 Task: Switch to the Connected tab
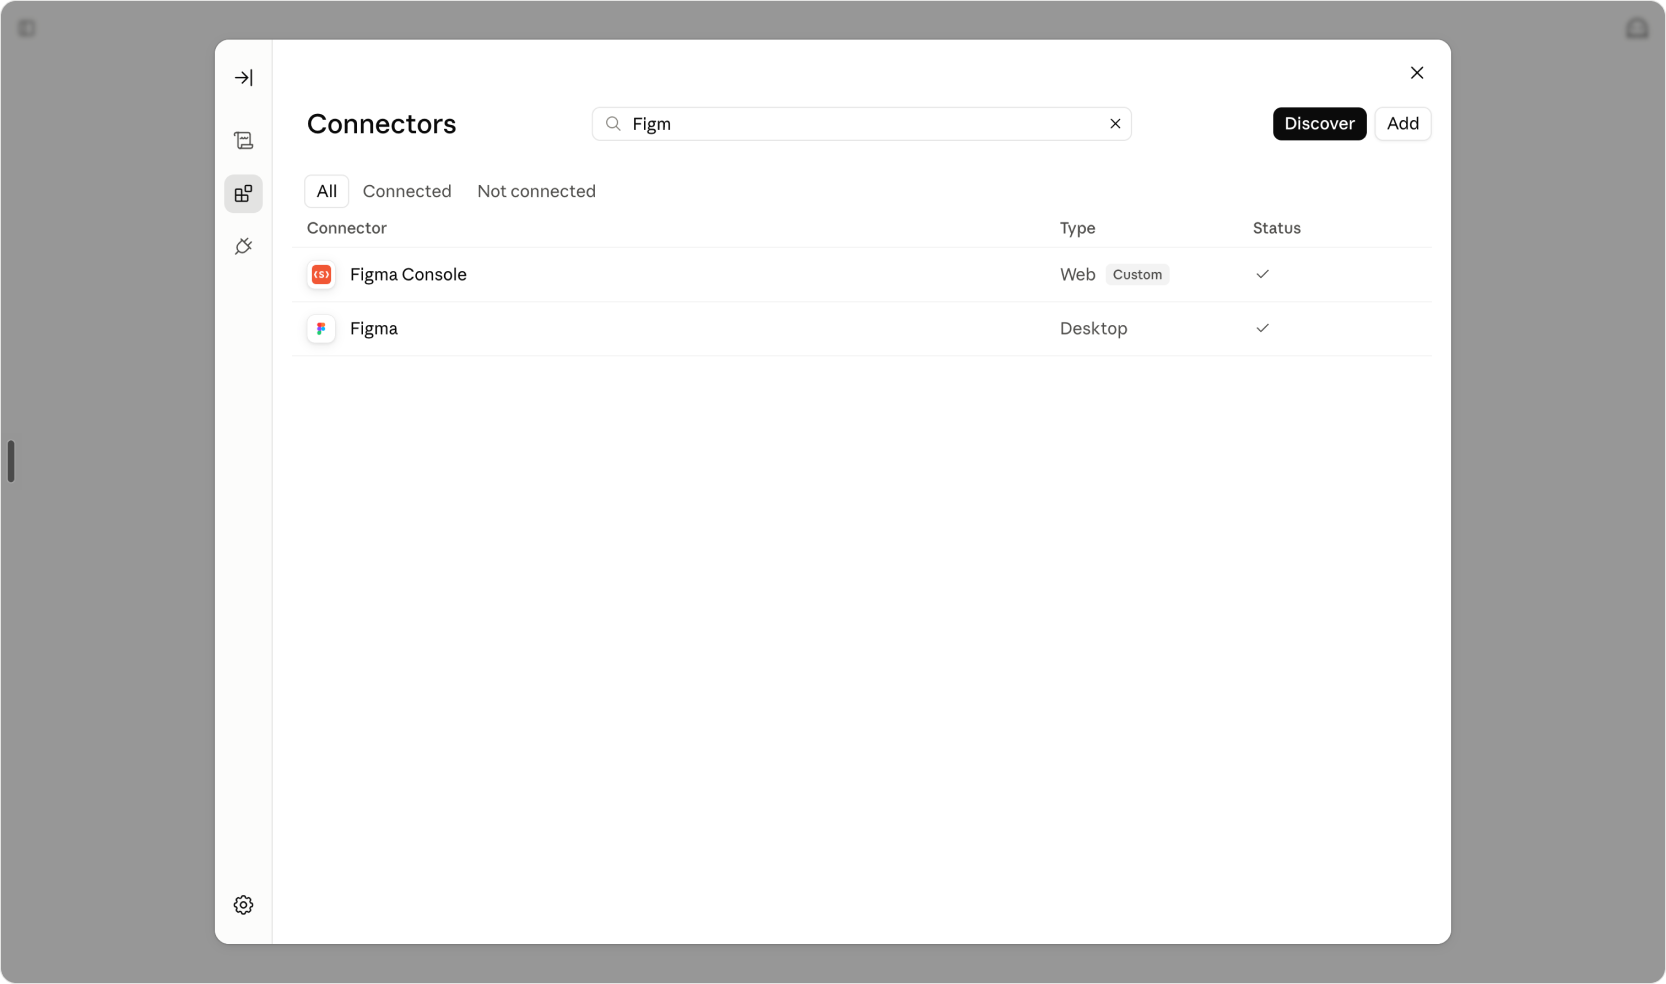(407, 191)
